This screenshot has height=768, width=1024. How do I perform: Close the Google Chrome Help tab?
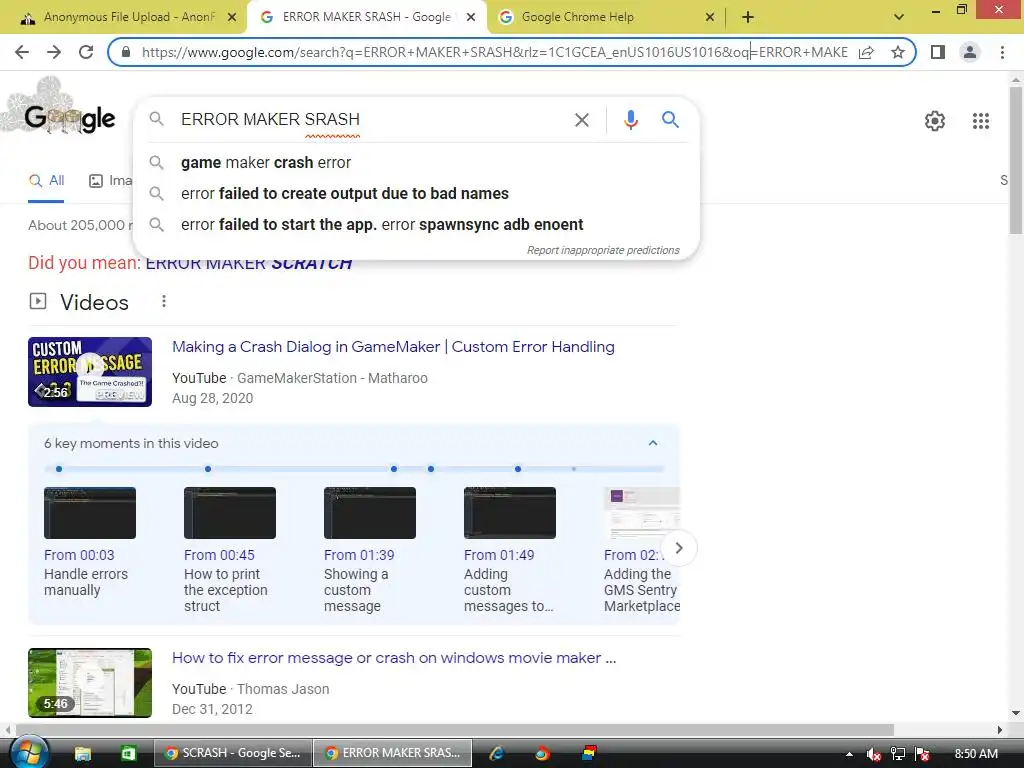(x=710, y=18)
